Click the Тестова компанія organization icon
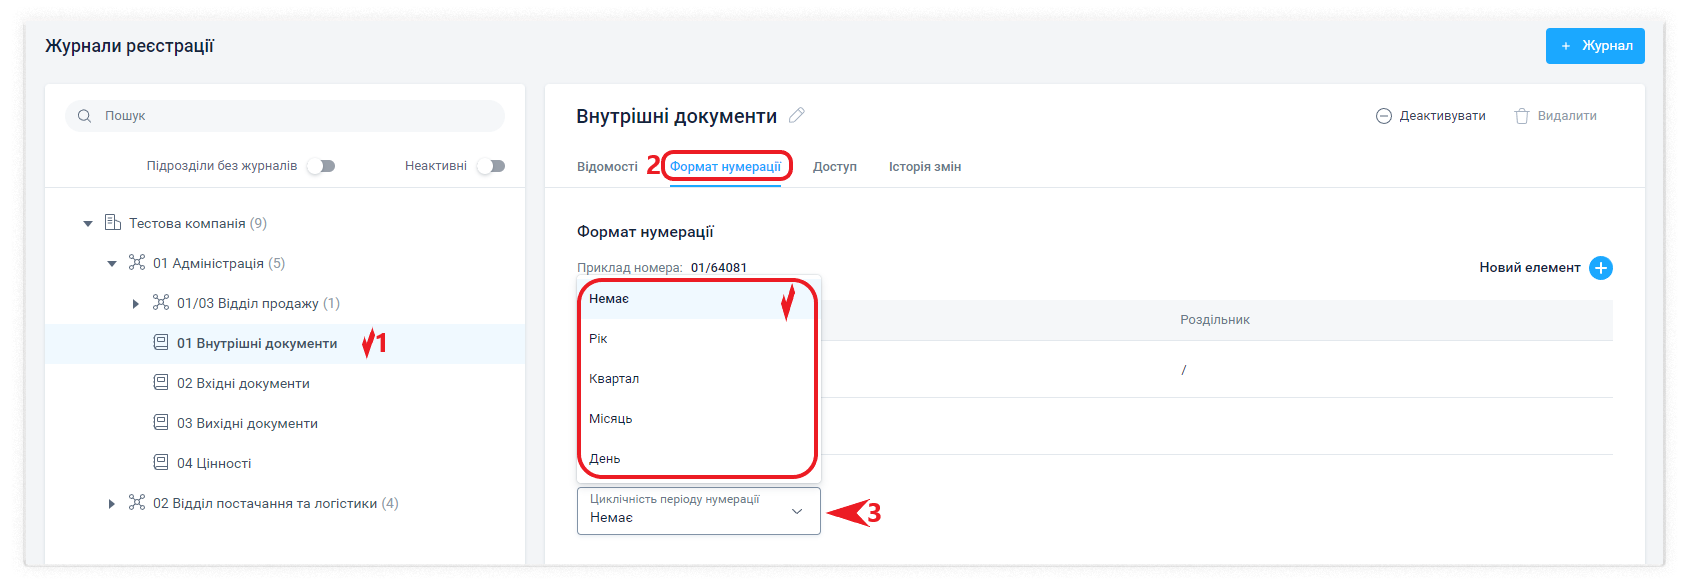1688x588 pixels. coord(113,223)
